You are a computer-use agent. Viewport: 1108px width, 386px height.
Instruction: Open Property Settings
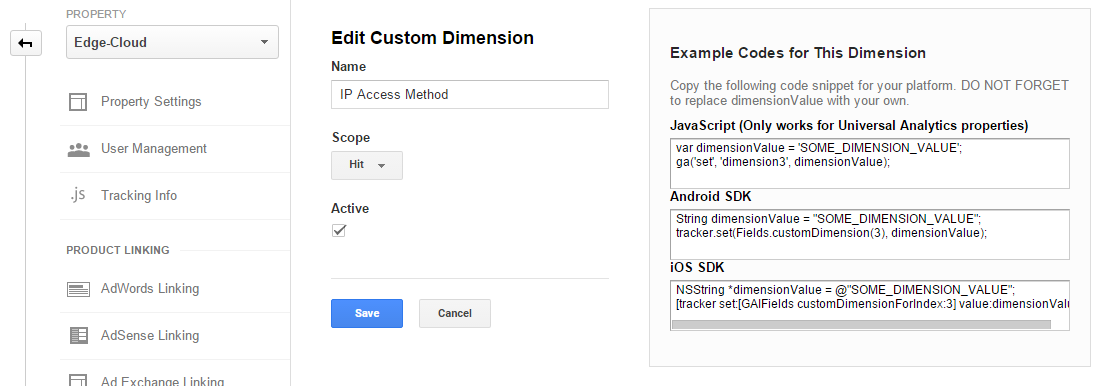[151, 102]
